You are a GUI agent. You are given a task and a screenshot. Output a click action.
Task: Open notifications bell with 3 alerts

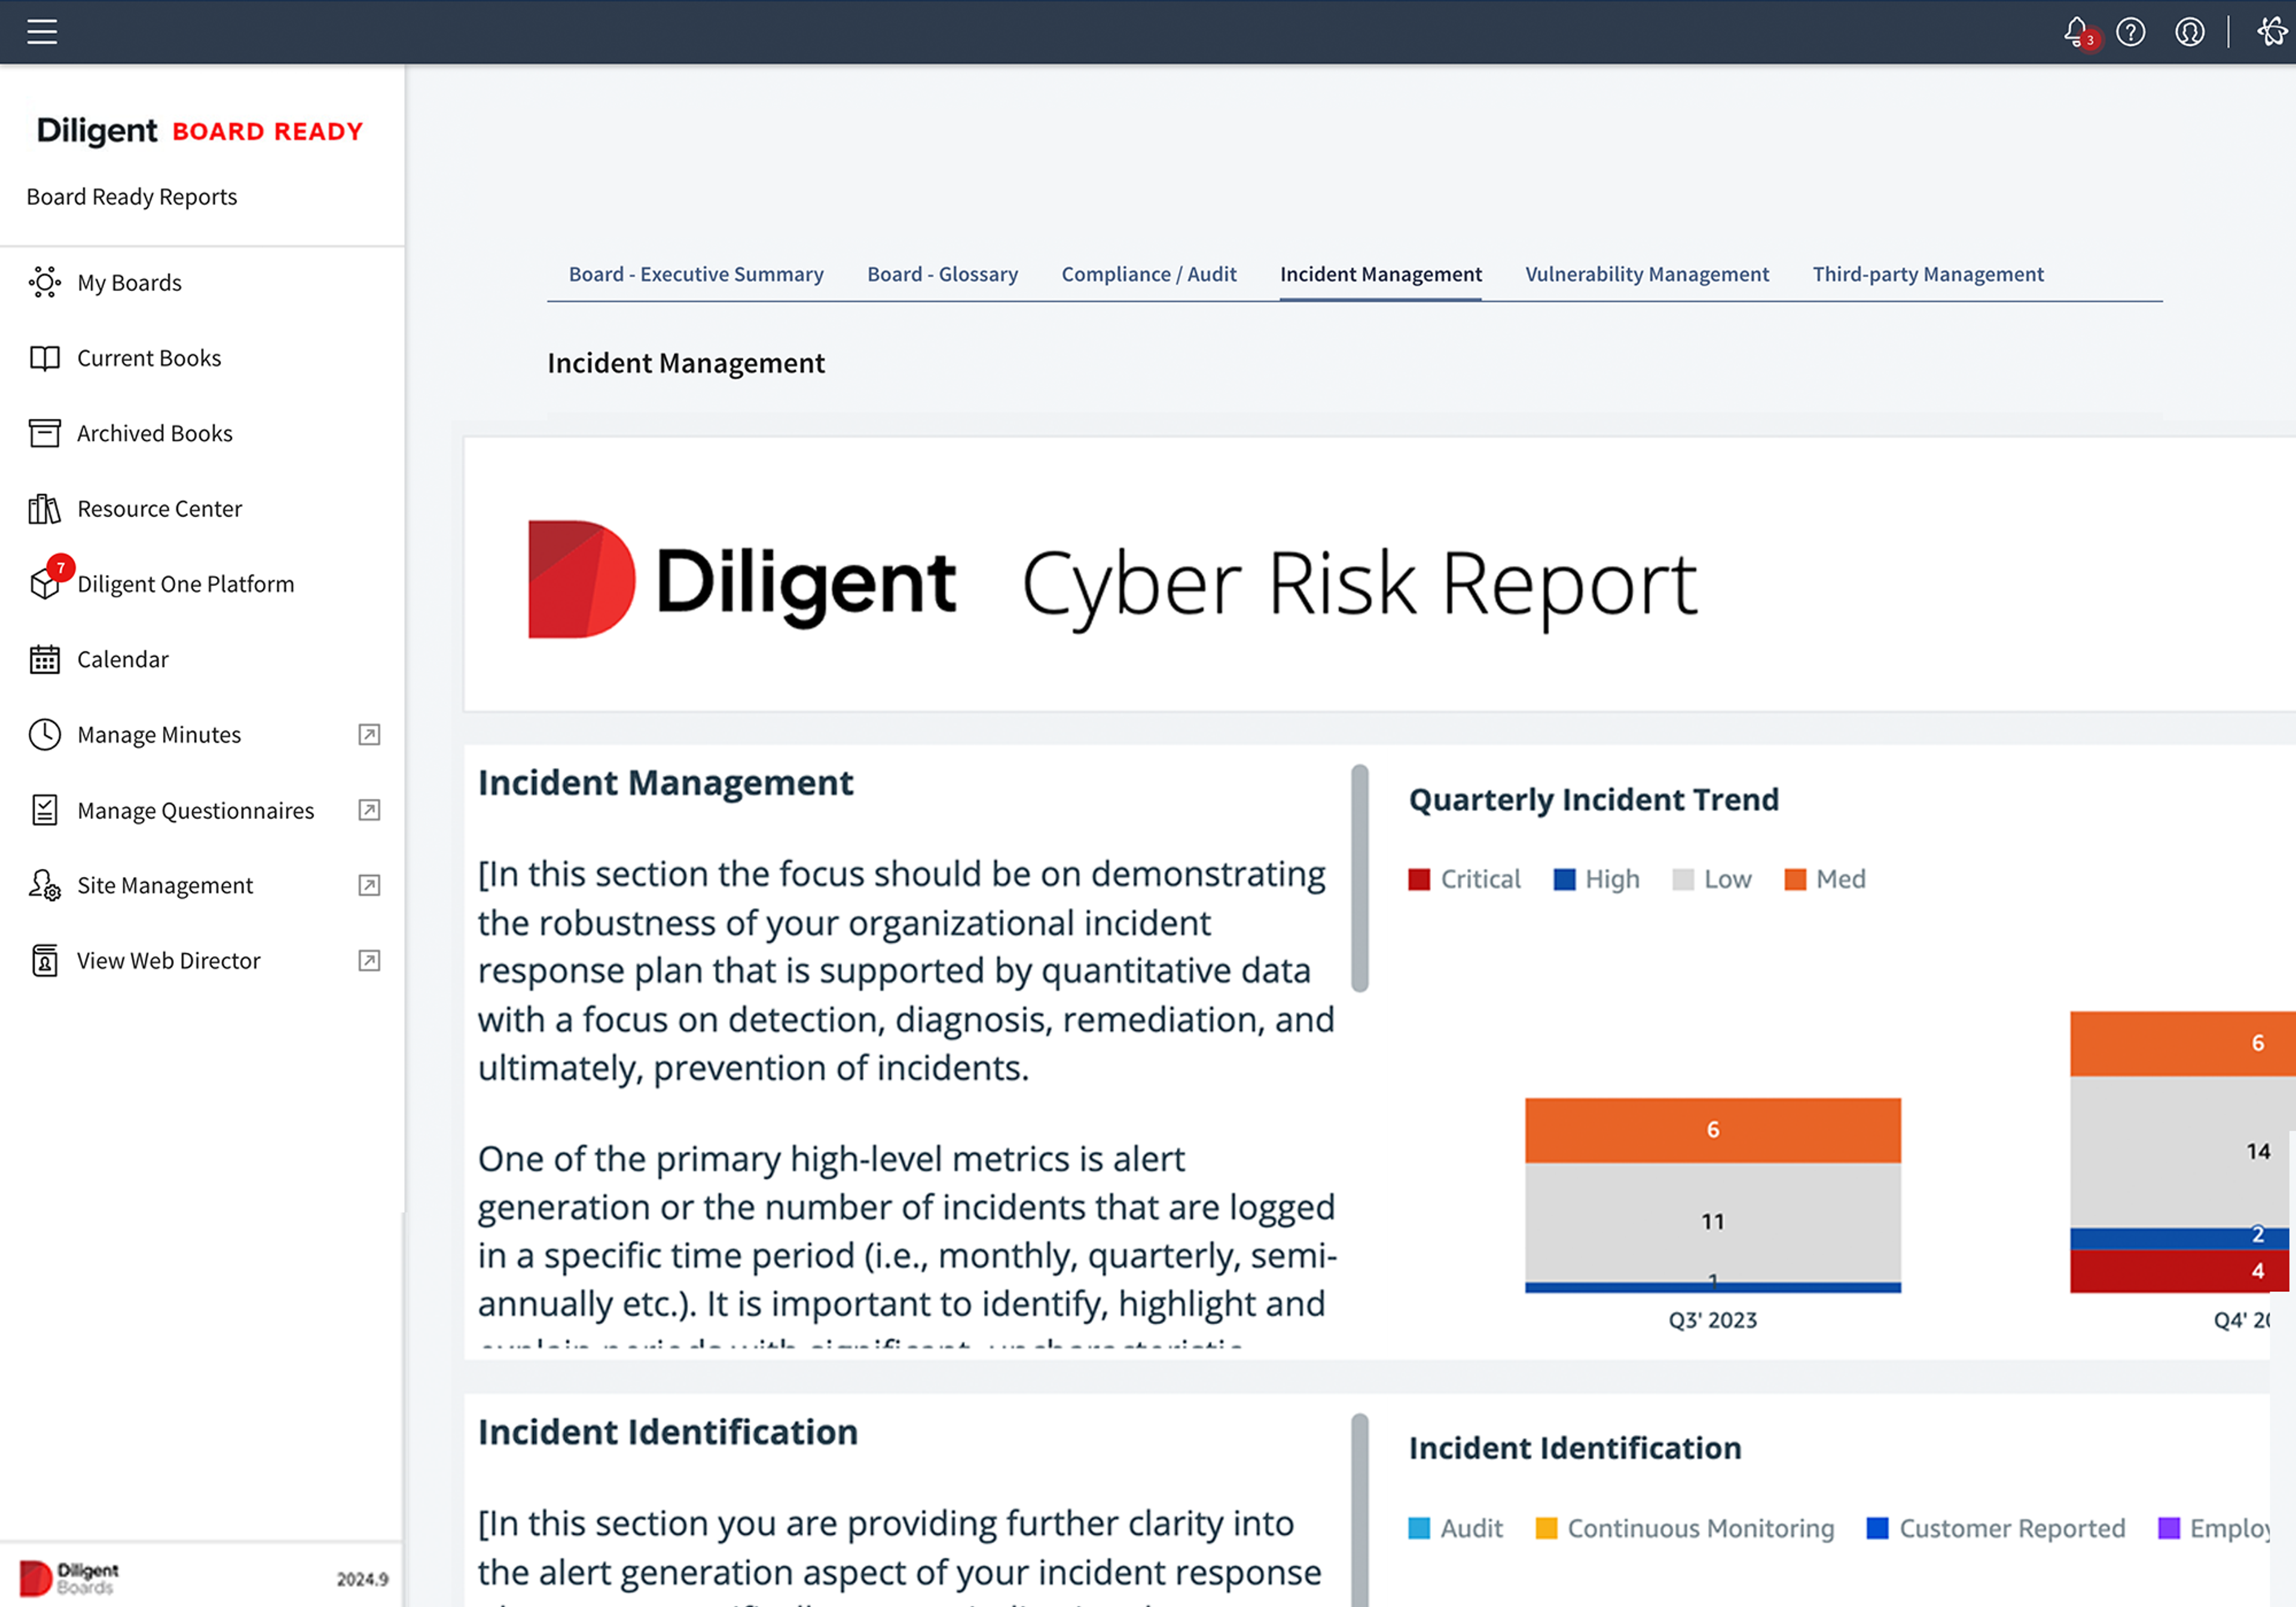click(x=2078, y=32)
